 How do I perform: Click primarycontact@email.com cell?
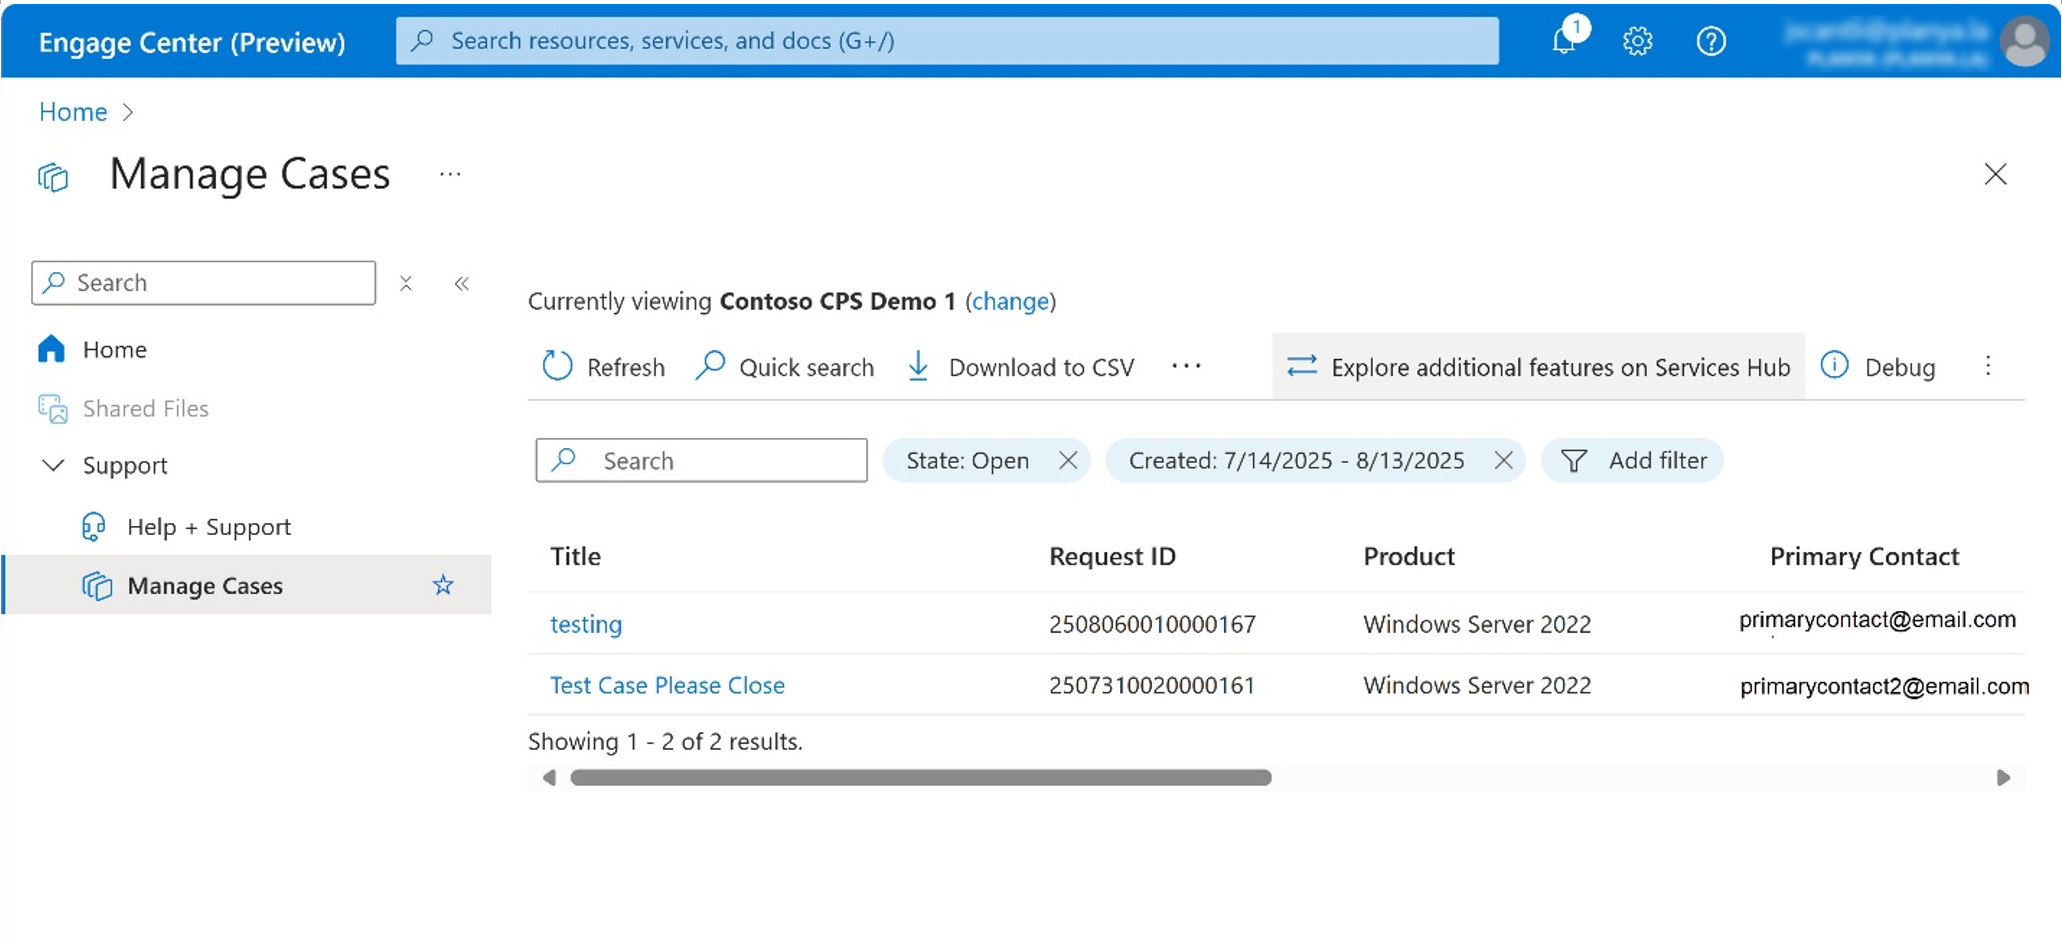[x=1877, y=620]
